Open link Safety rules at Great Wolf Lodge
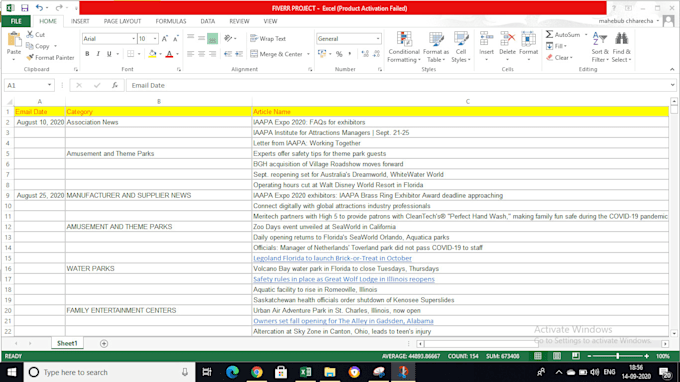 [343, 279]
